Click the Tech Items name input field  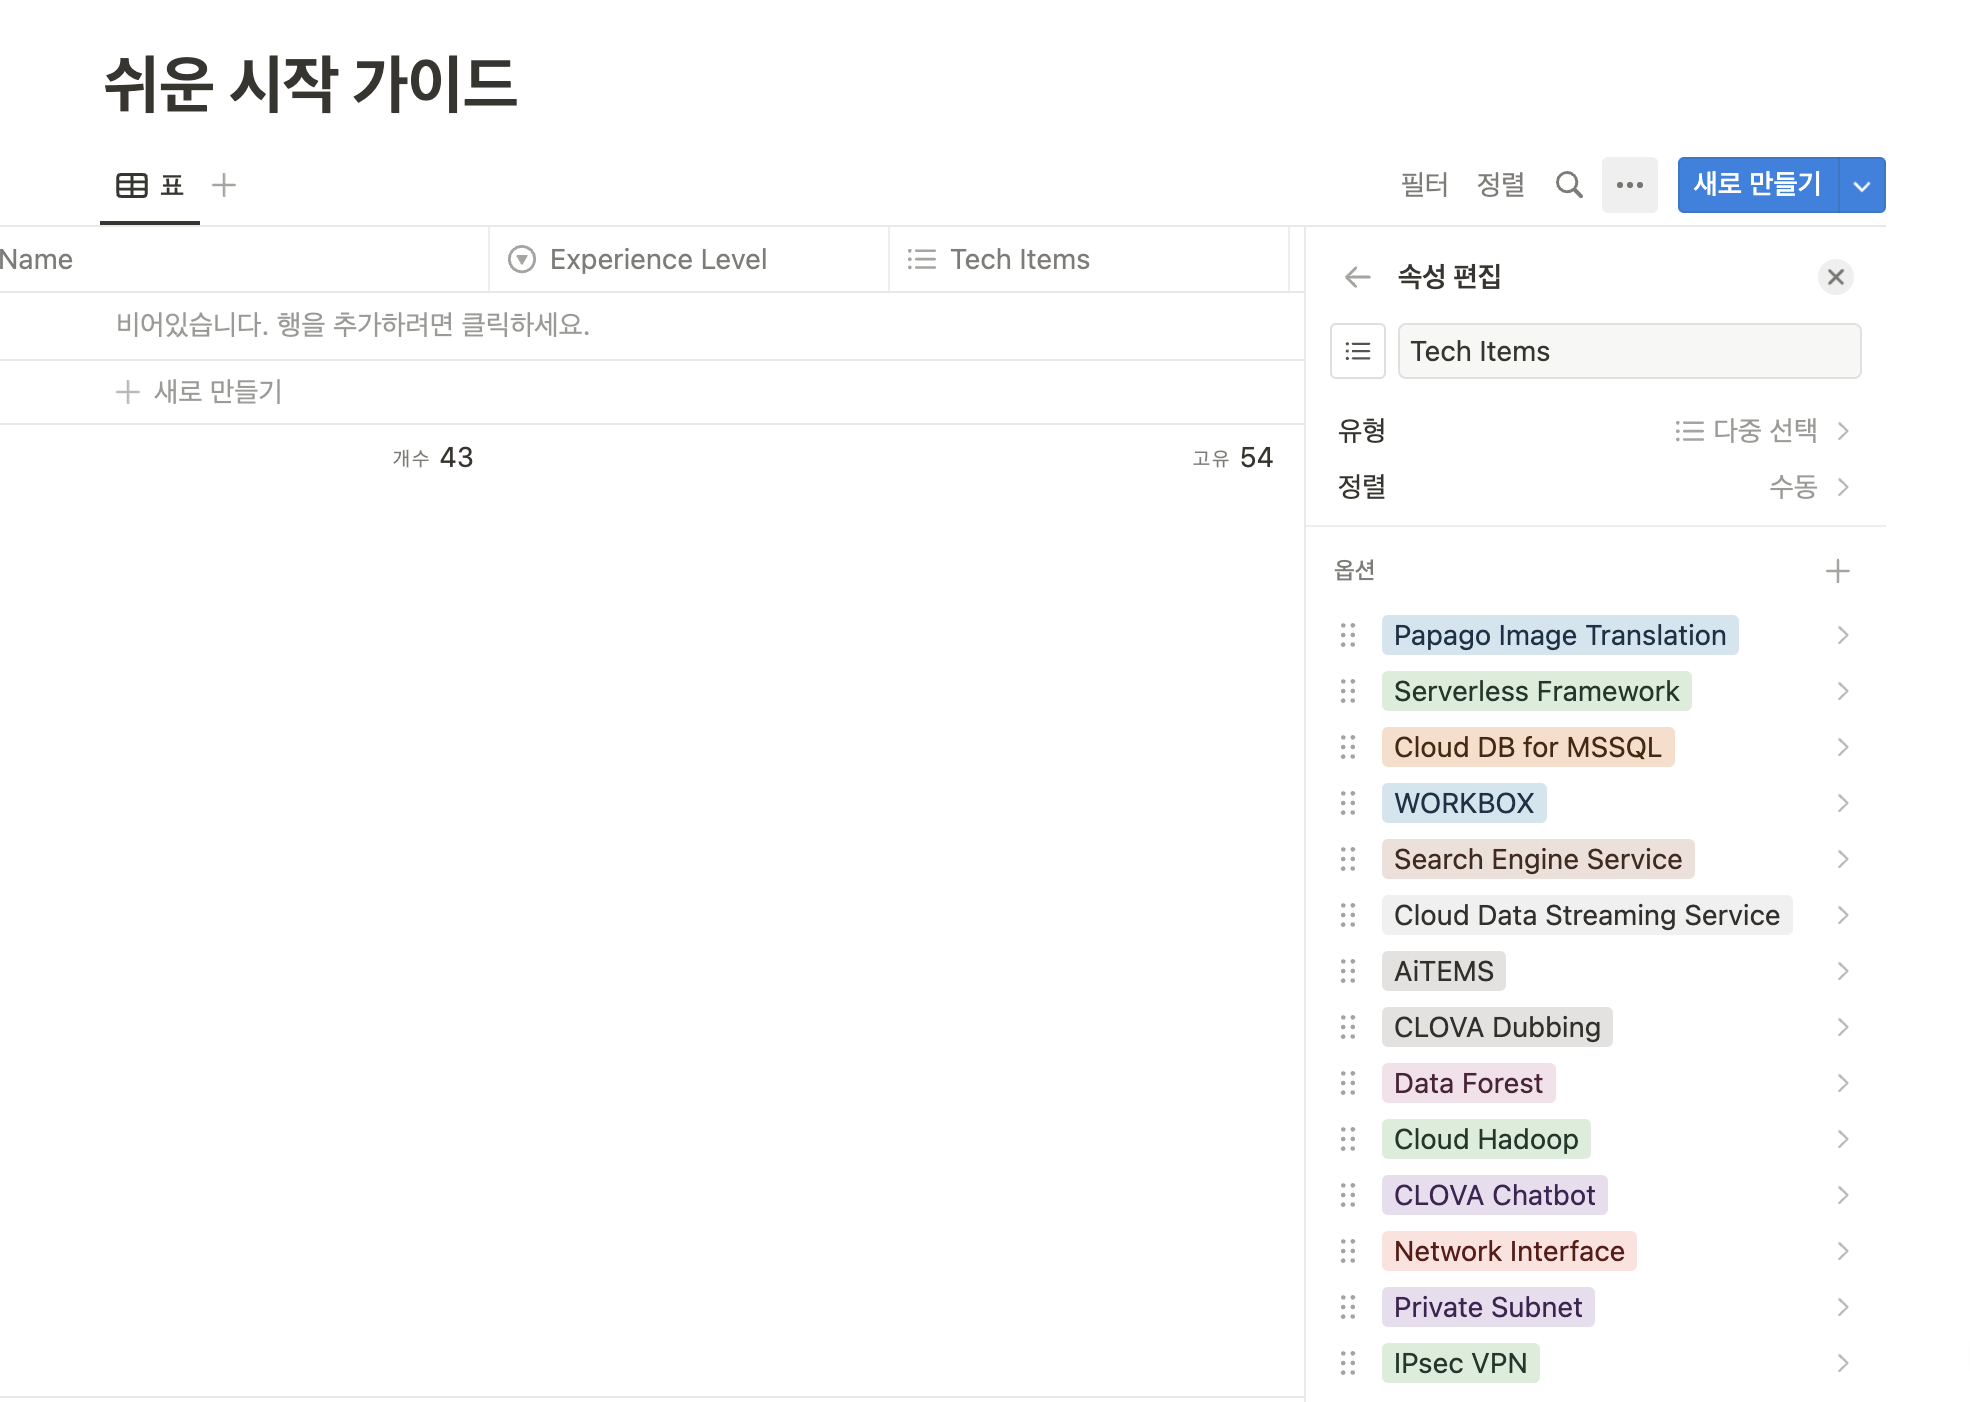click(x=1628, y=351)
